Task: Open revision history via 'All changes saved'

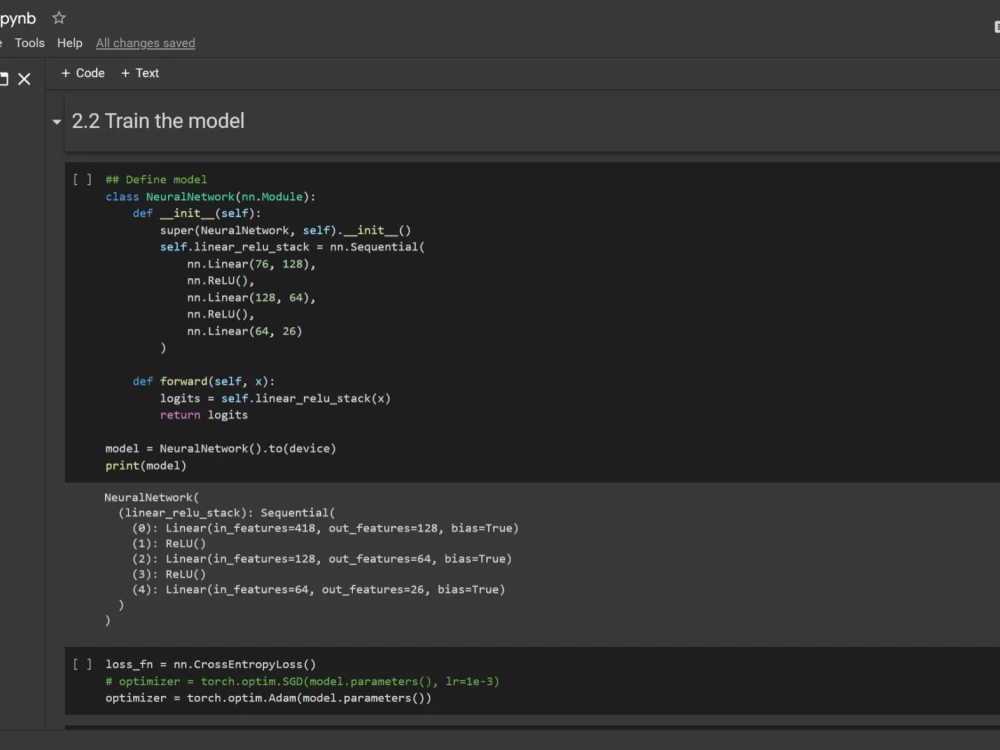Action: [145, 42]
